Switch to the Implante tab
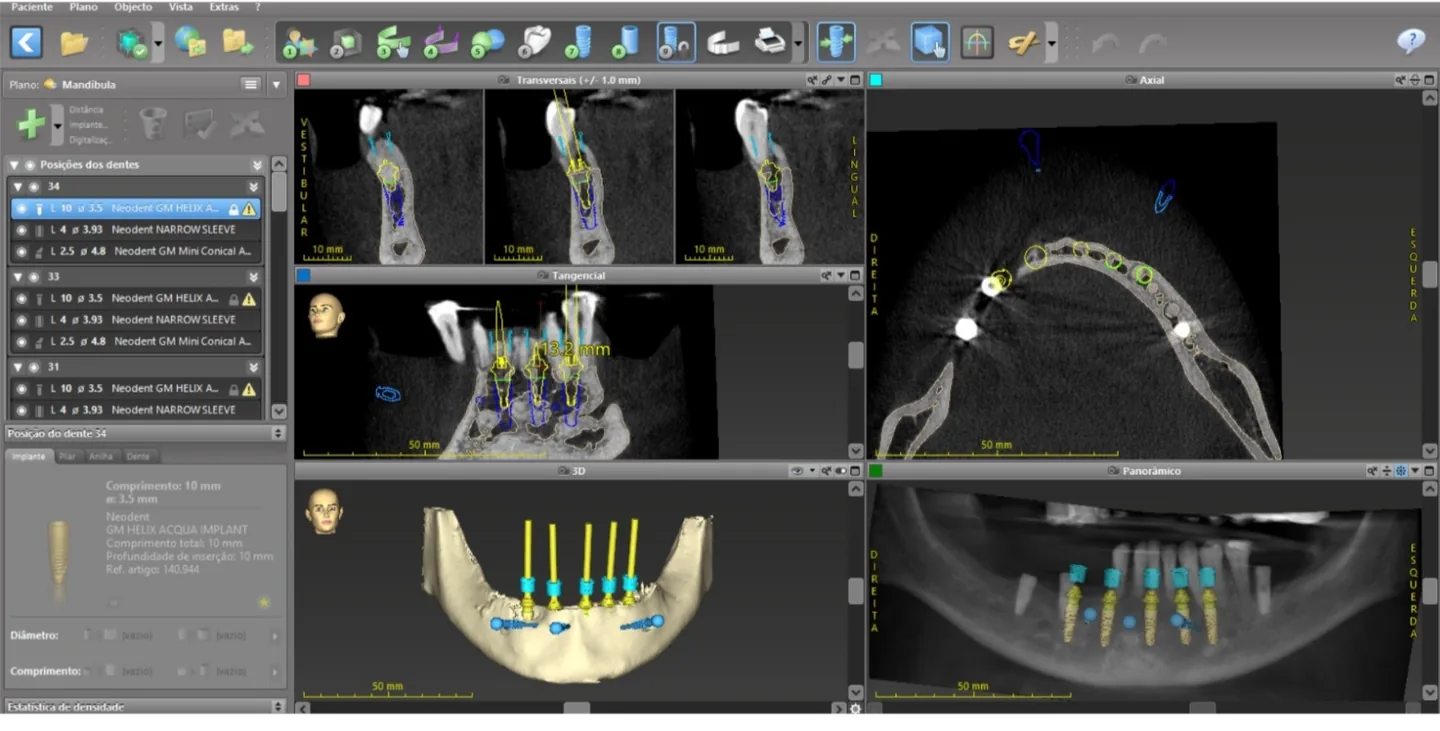Image resolution: width=1440 pixels, height=731 pixels. point(29,456)
